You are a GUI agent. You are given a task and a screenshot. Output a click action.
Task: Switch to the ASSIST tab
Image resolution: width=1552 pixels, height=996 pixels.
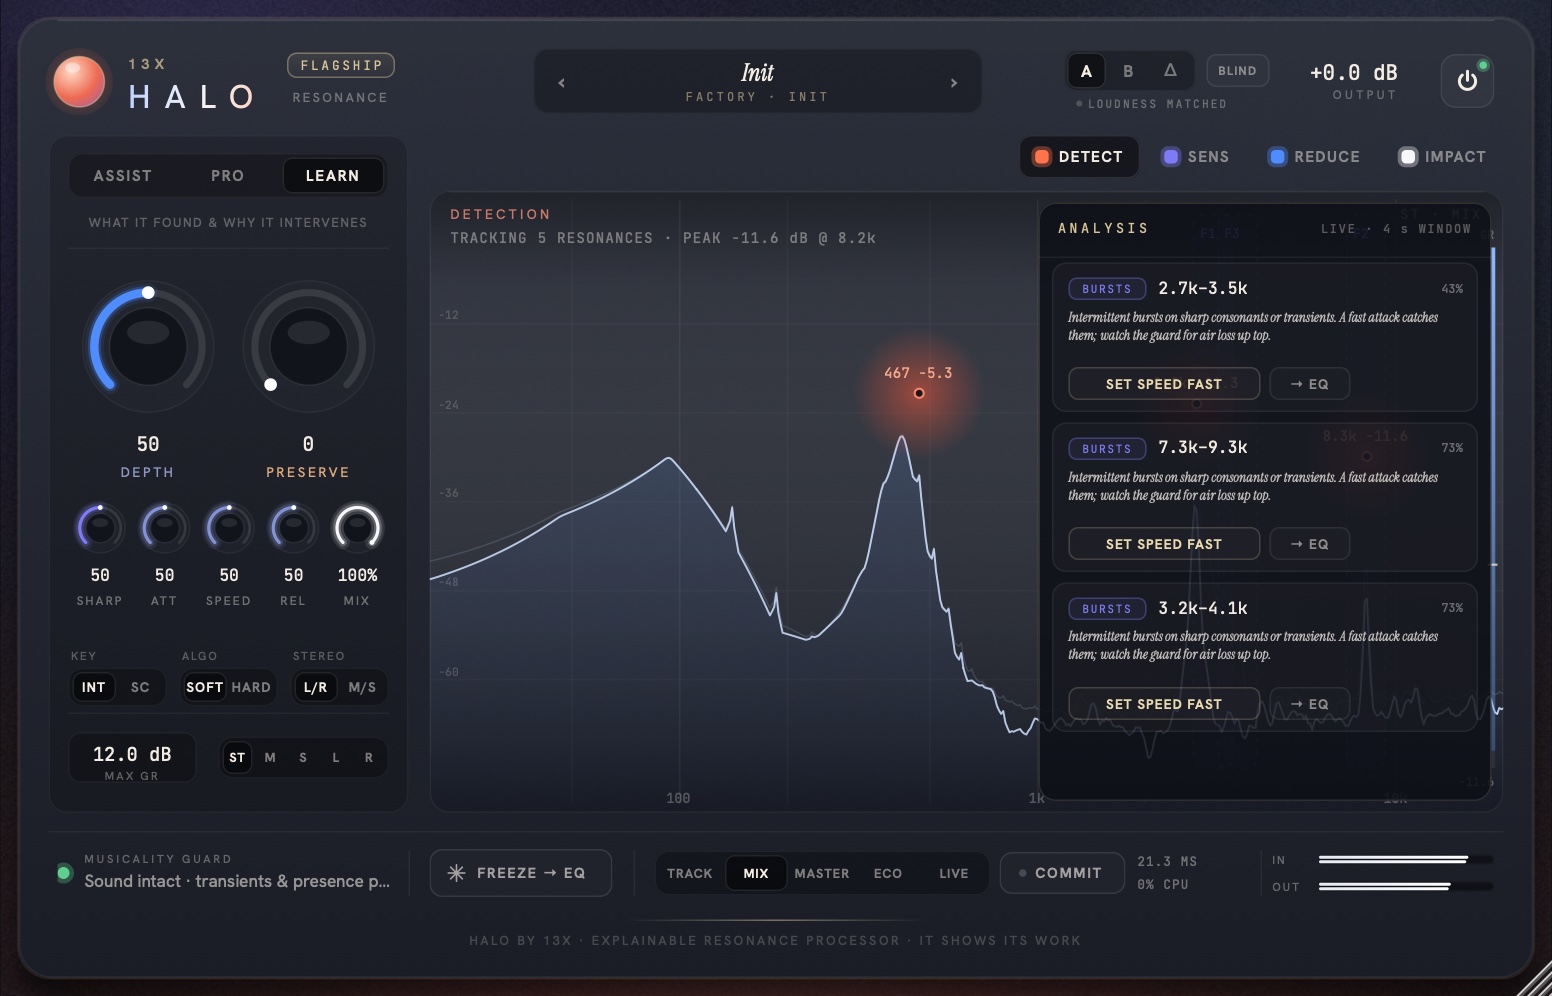123,176
